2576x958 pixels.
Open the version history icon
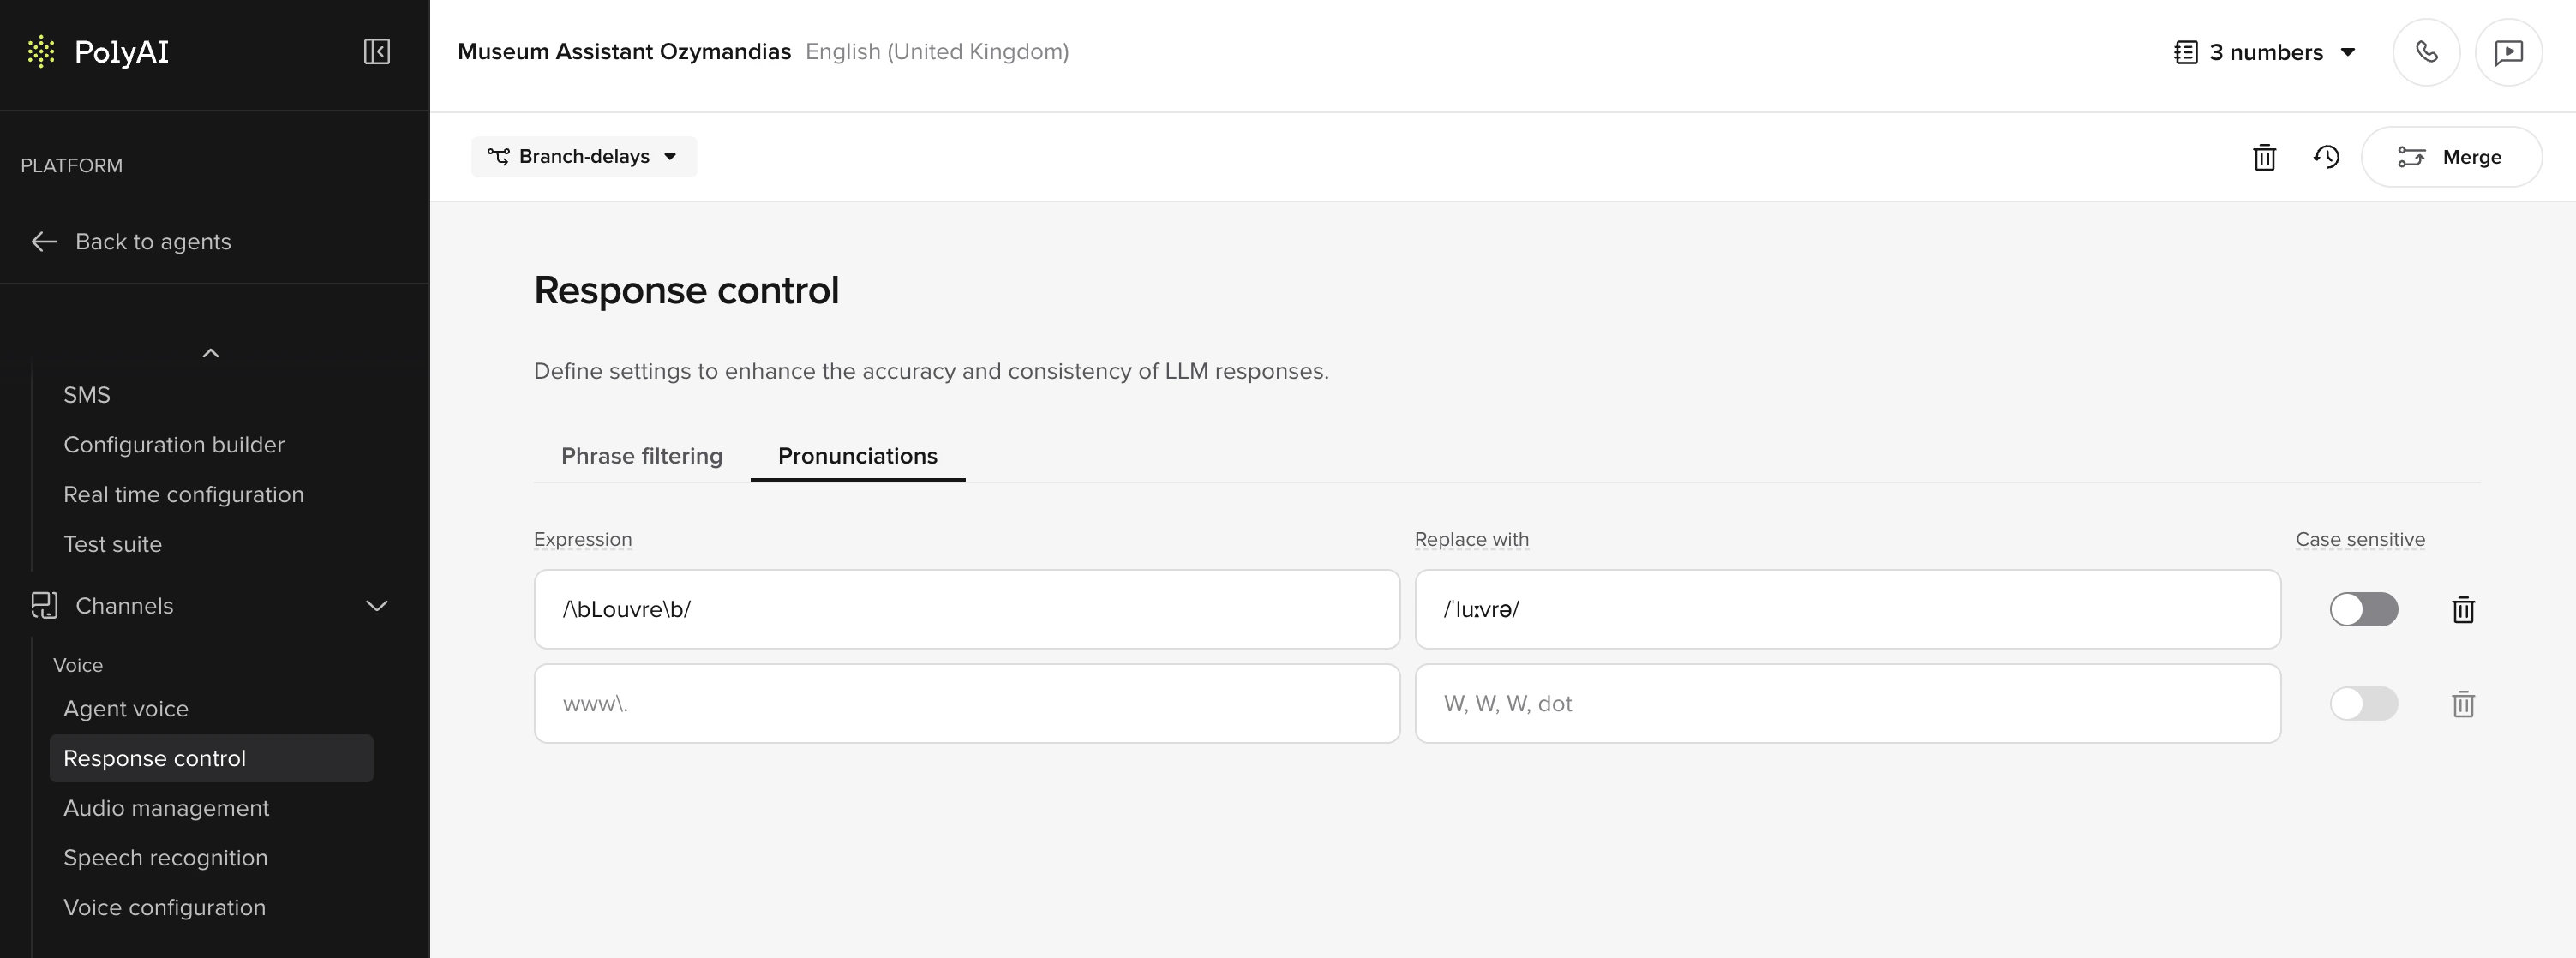[x=2326, y=157]
